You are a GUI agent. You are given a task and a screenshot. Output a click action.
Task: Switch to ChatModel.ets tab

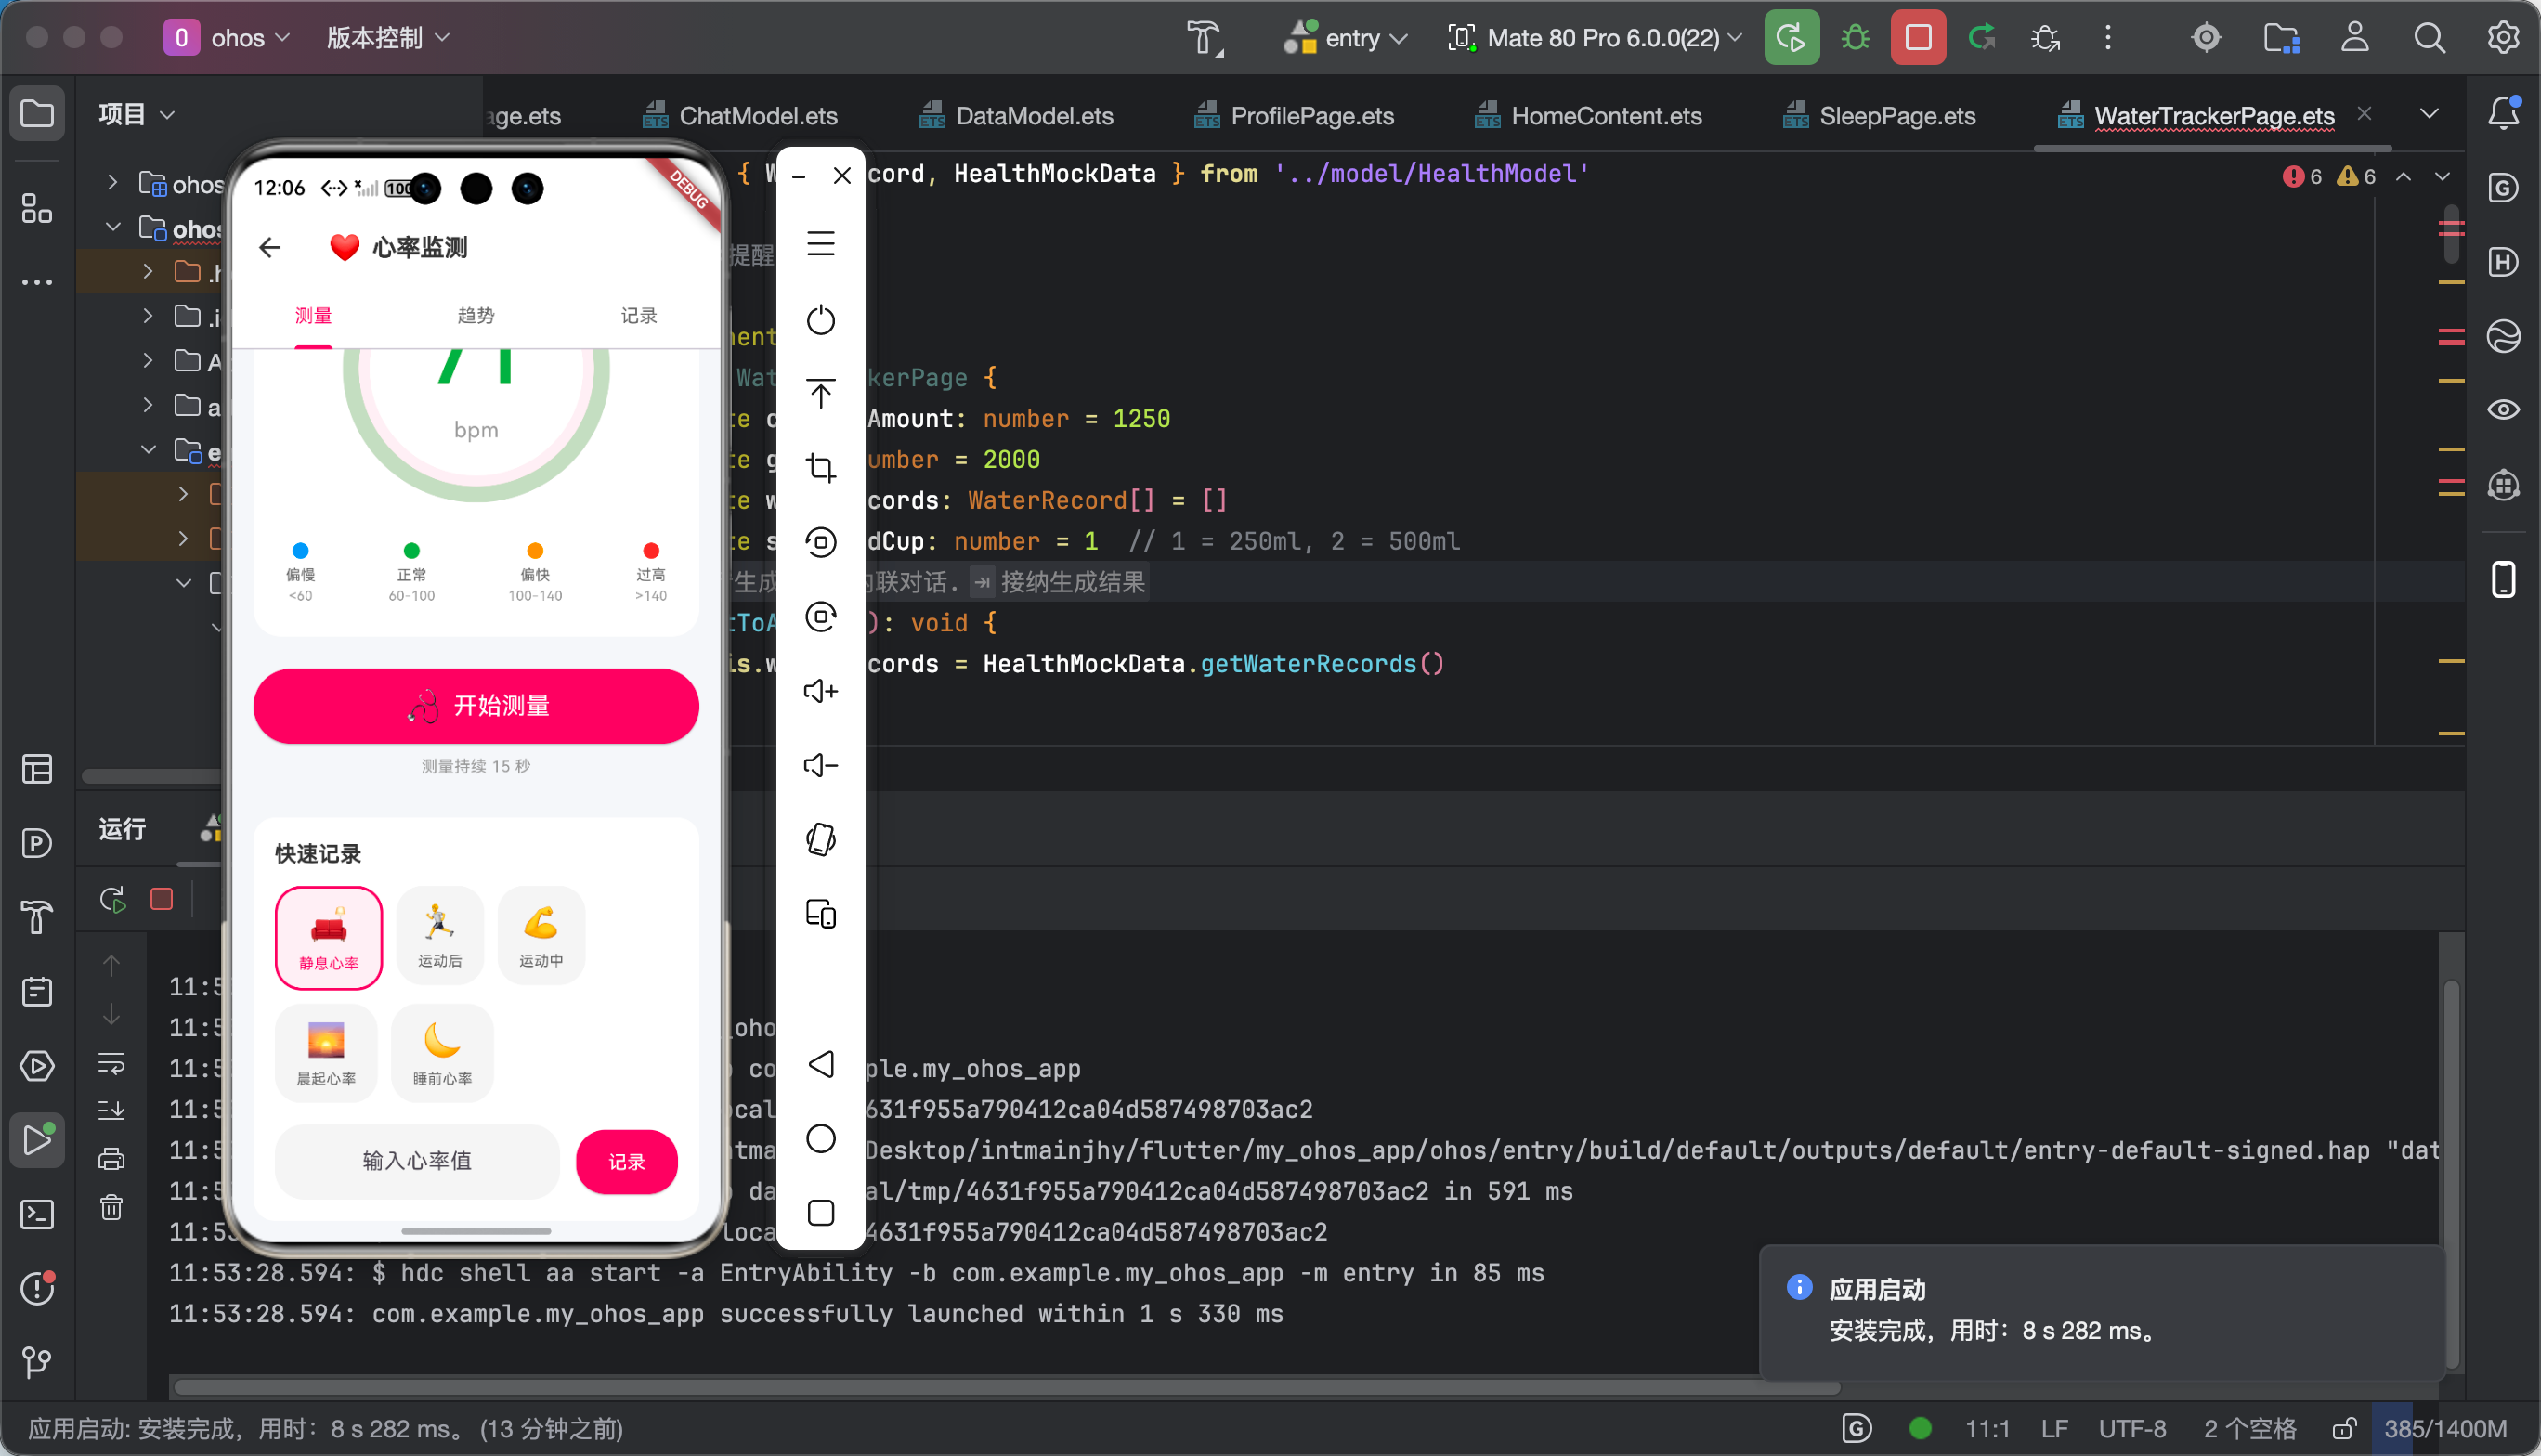pos(742,116)
